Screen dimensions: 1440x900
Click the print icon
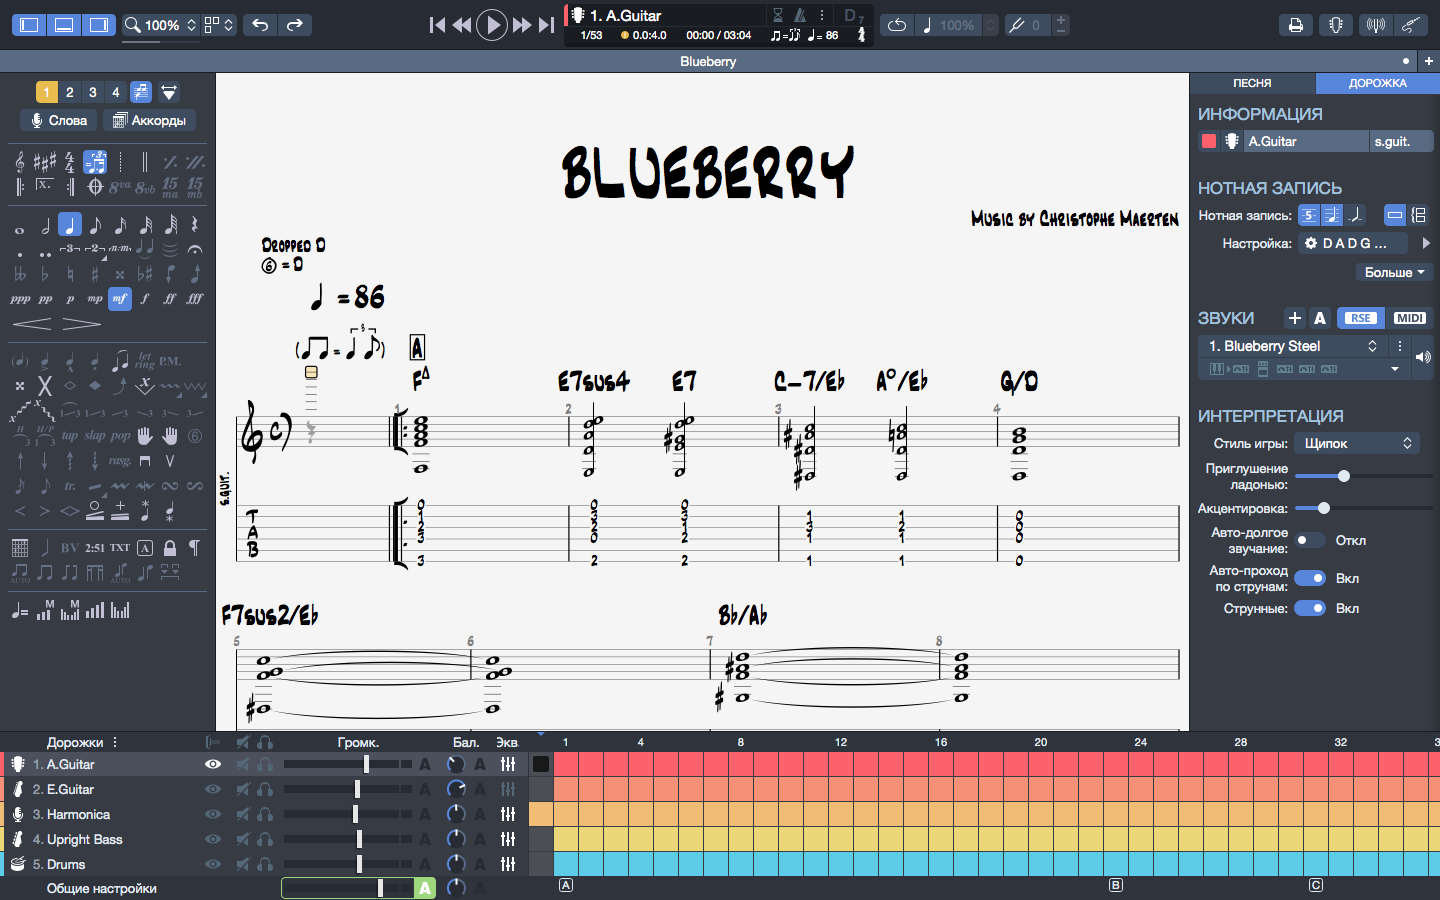pyautogui.click(x=1295, y=25)
